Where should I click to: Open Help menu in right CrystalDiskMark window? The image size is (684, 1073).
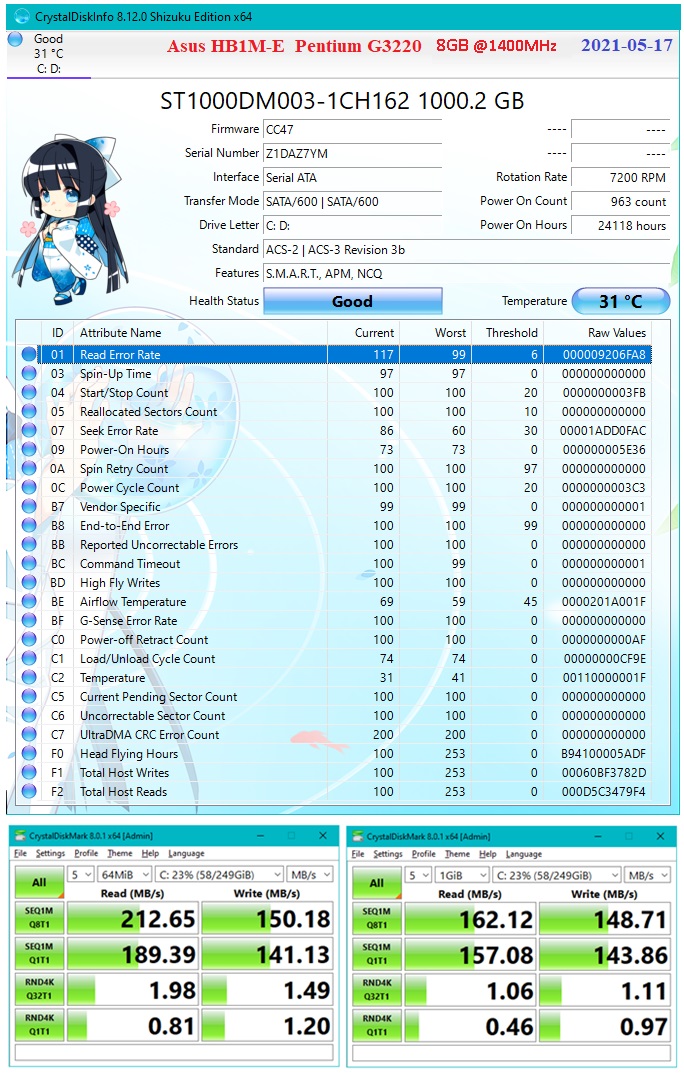[x=488, y=854]
